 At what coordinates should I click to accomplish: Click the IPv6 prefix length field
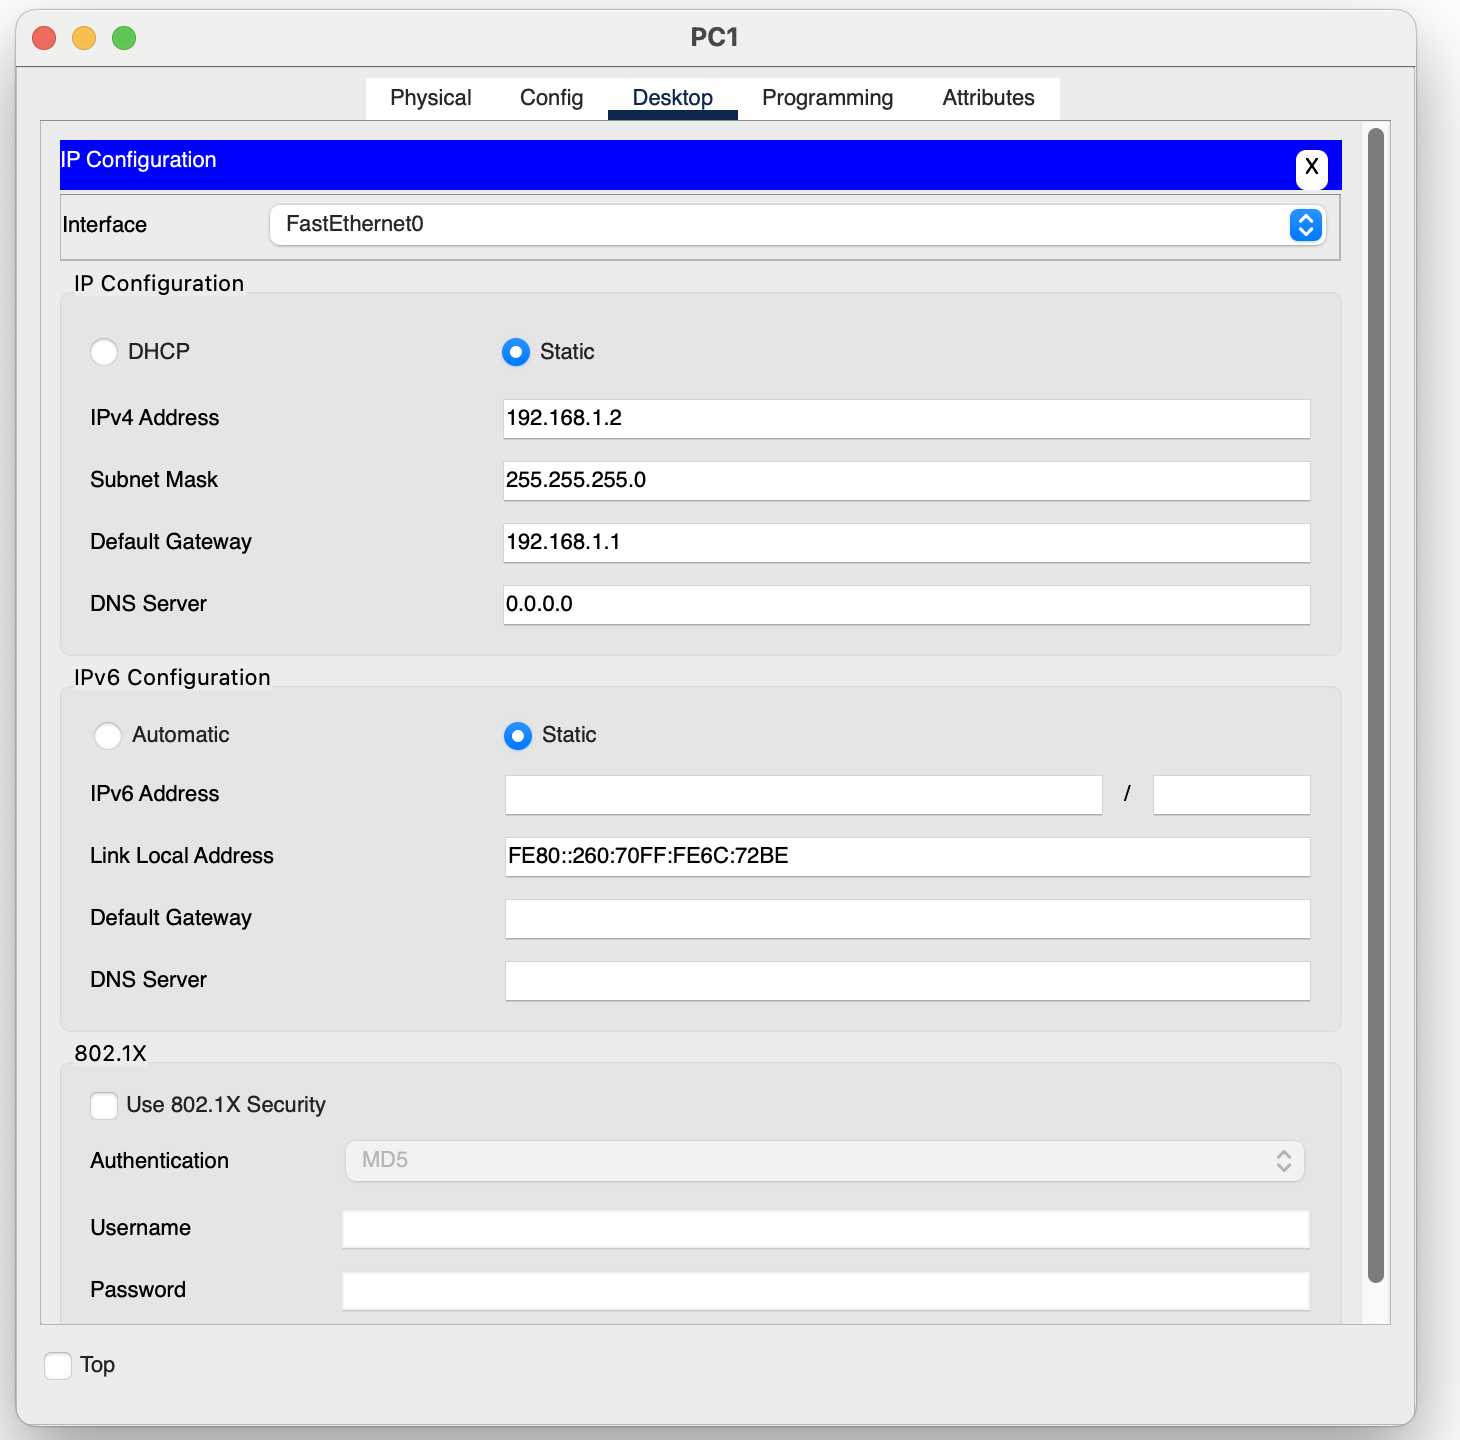click(x=1231, y=795)
